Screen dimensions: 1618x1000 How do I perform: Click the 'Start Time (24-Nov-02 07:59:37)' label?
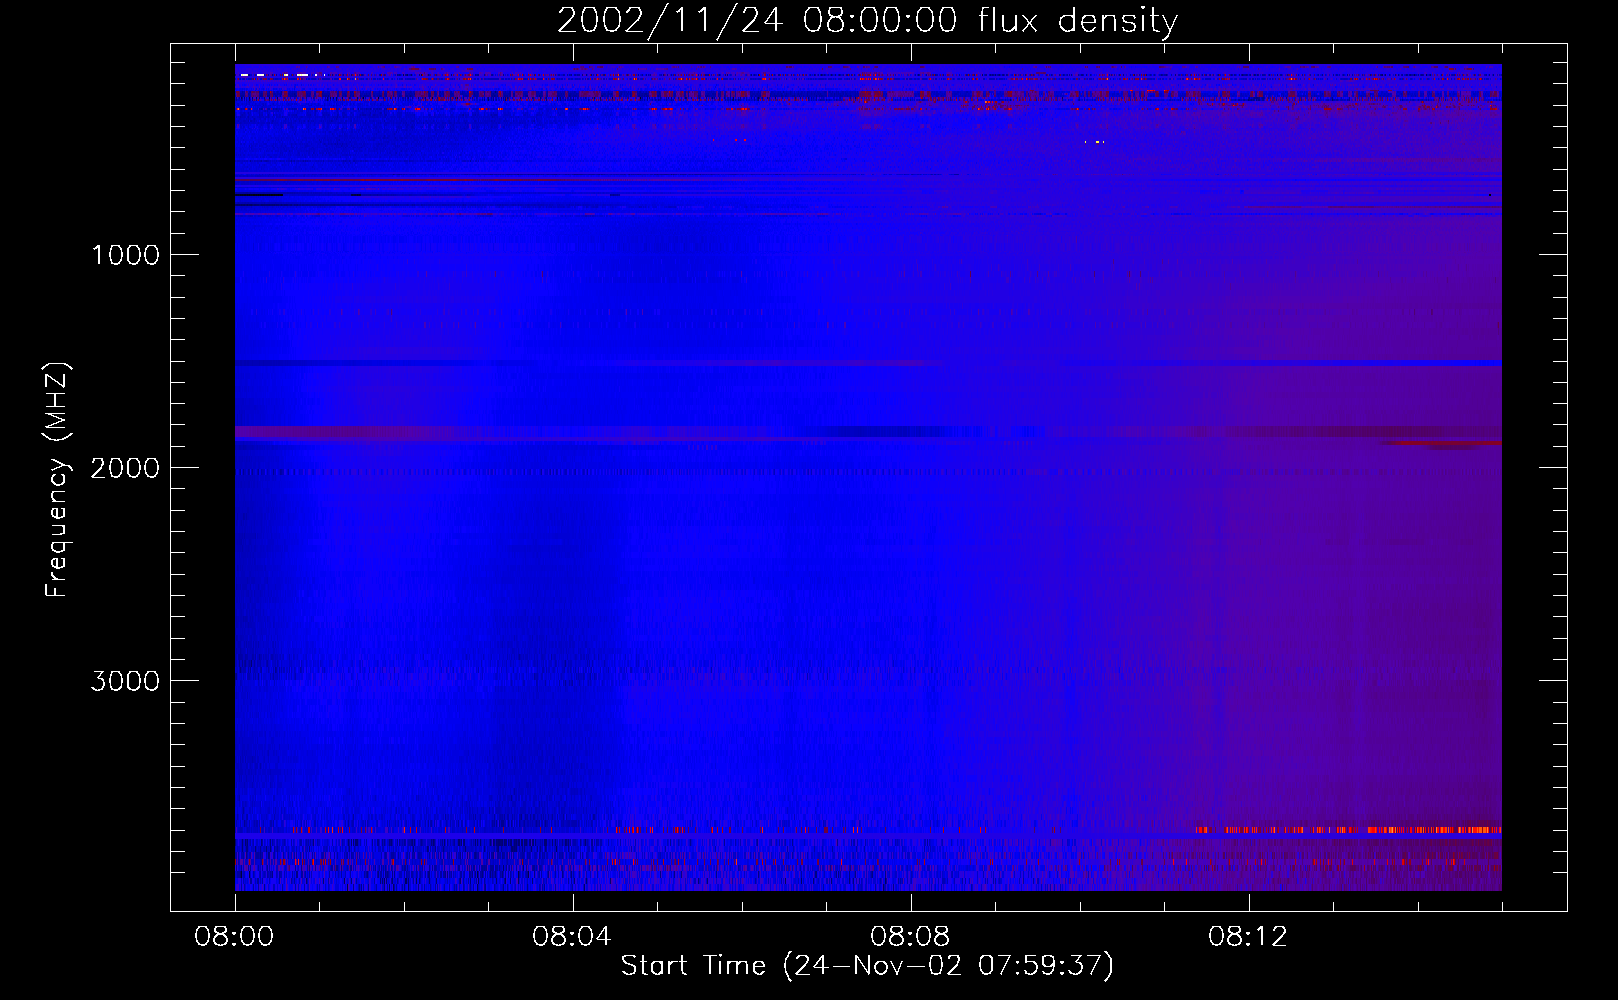pyautogui.click(x=867, y=966)
